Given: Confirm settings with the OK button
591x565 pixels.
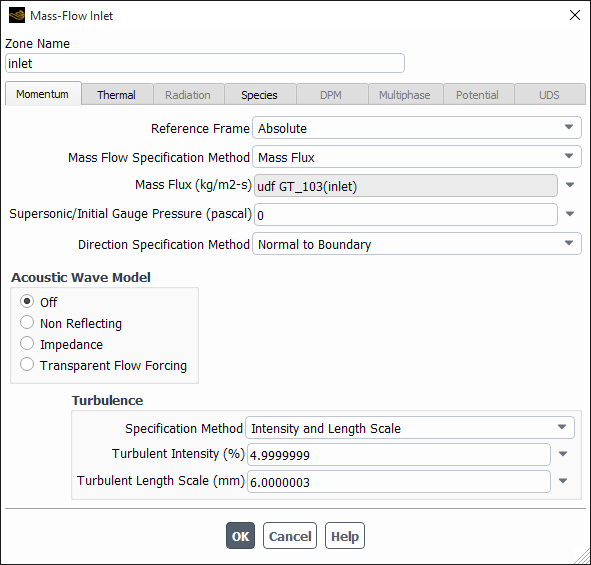Looking at the screenshot, I should [x=240, y=536].
